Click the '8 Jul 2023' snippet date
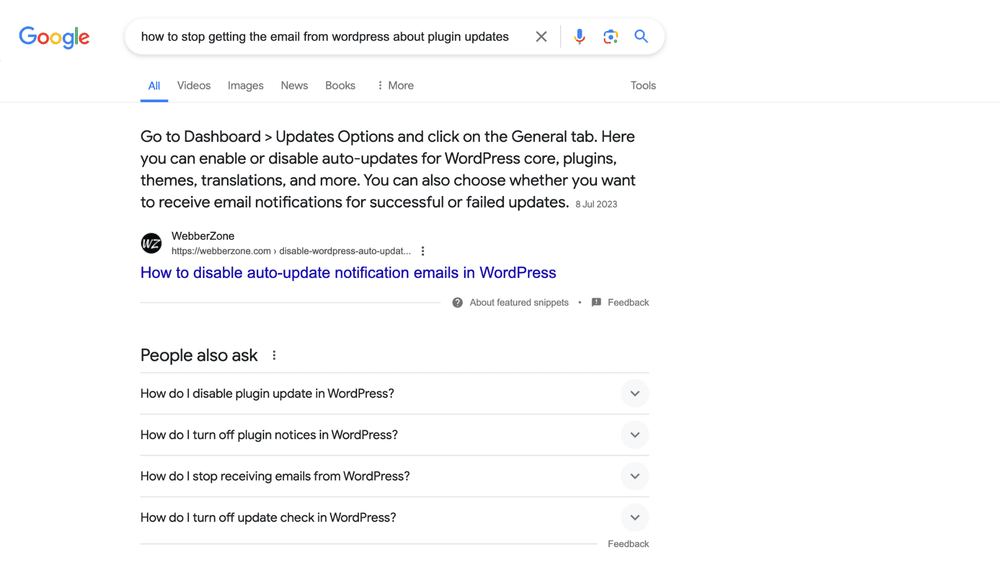Image resolution: width=1000 pixels, height=563 pixels. click(x=596, y=204)
